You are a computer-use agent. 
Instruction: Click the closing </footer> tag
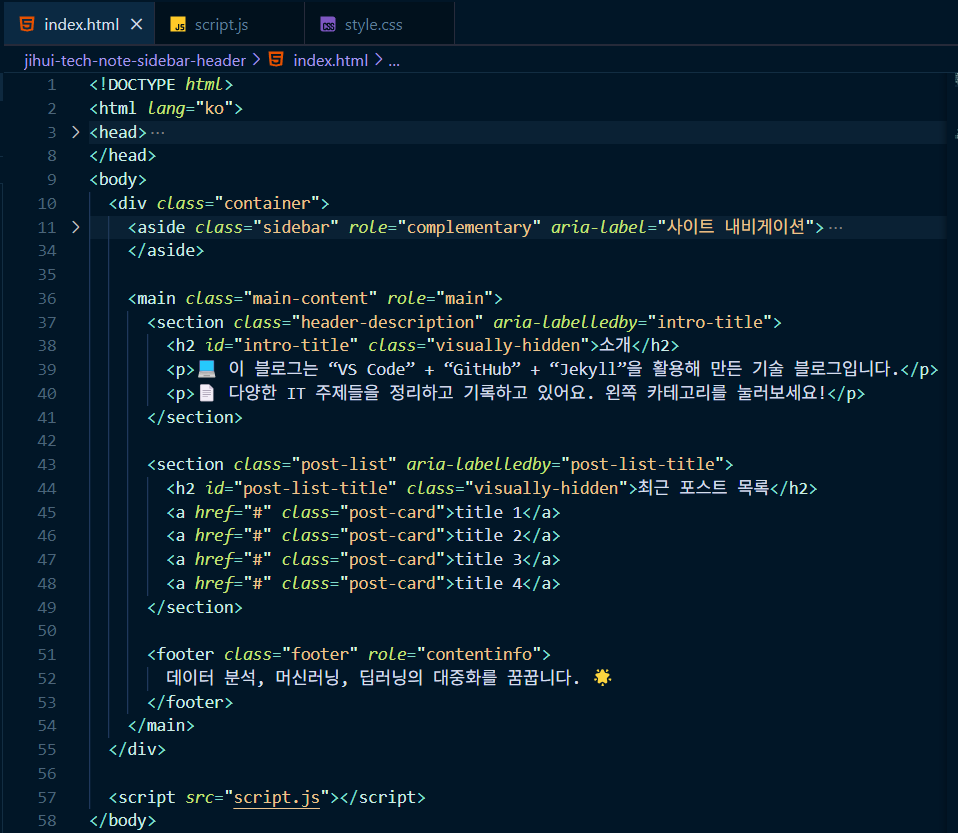click(190, 702)
